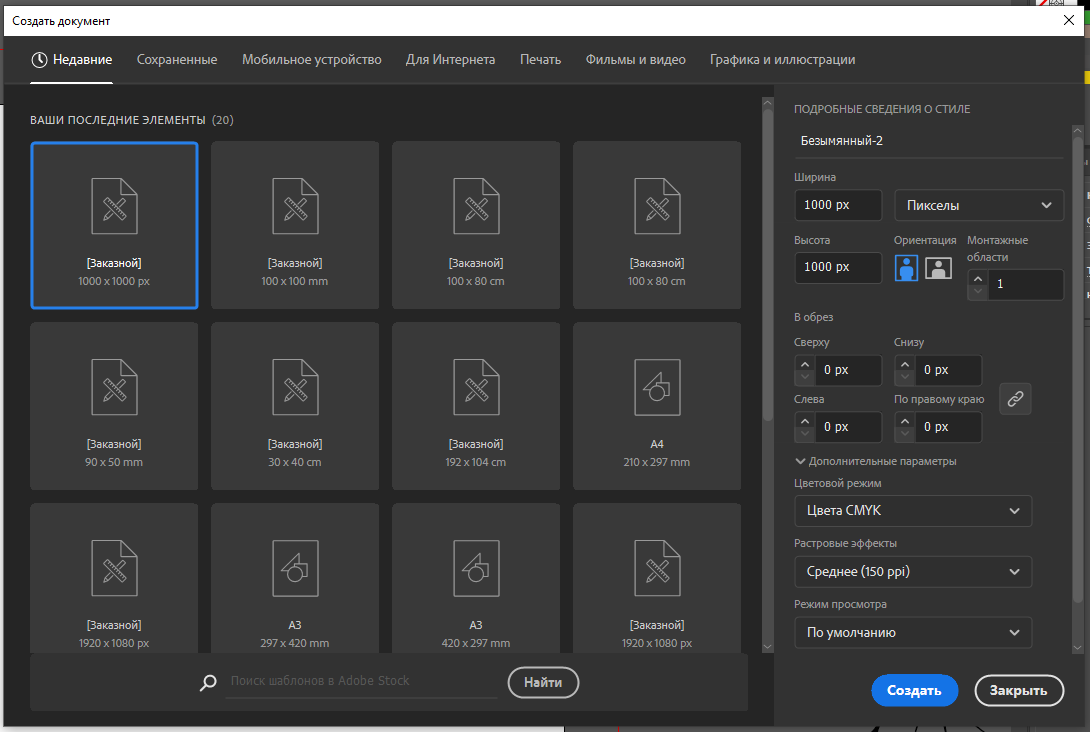
Task: Click the Слева bleed value field
Action: click(x=847, y=427)
